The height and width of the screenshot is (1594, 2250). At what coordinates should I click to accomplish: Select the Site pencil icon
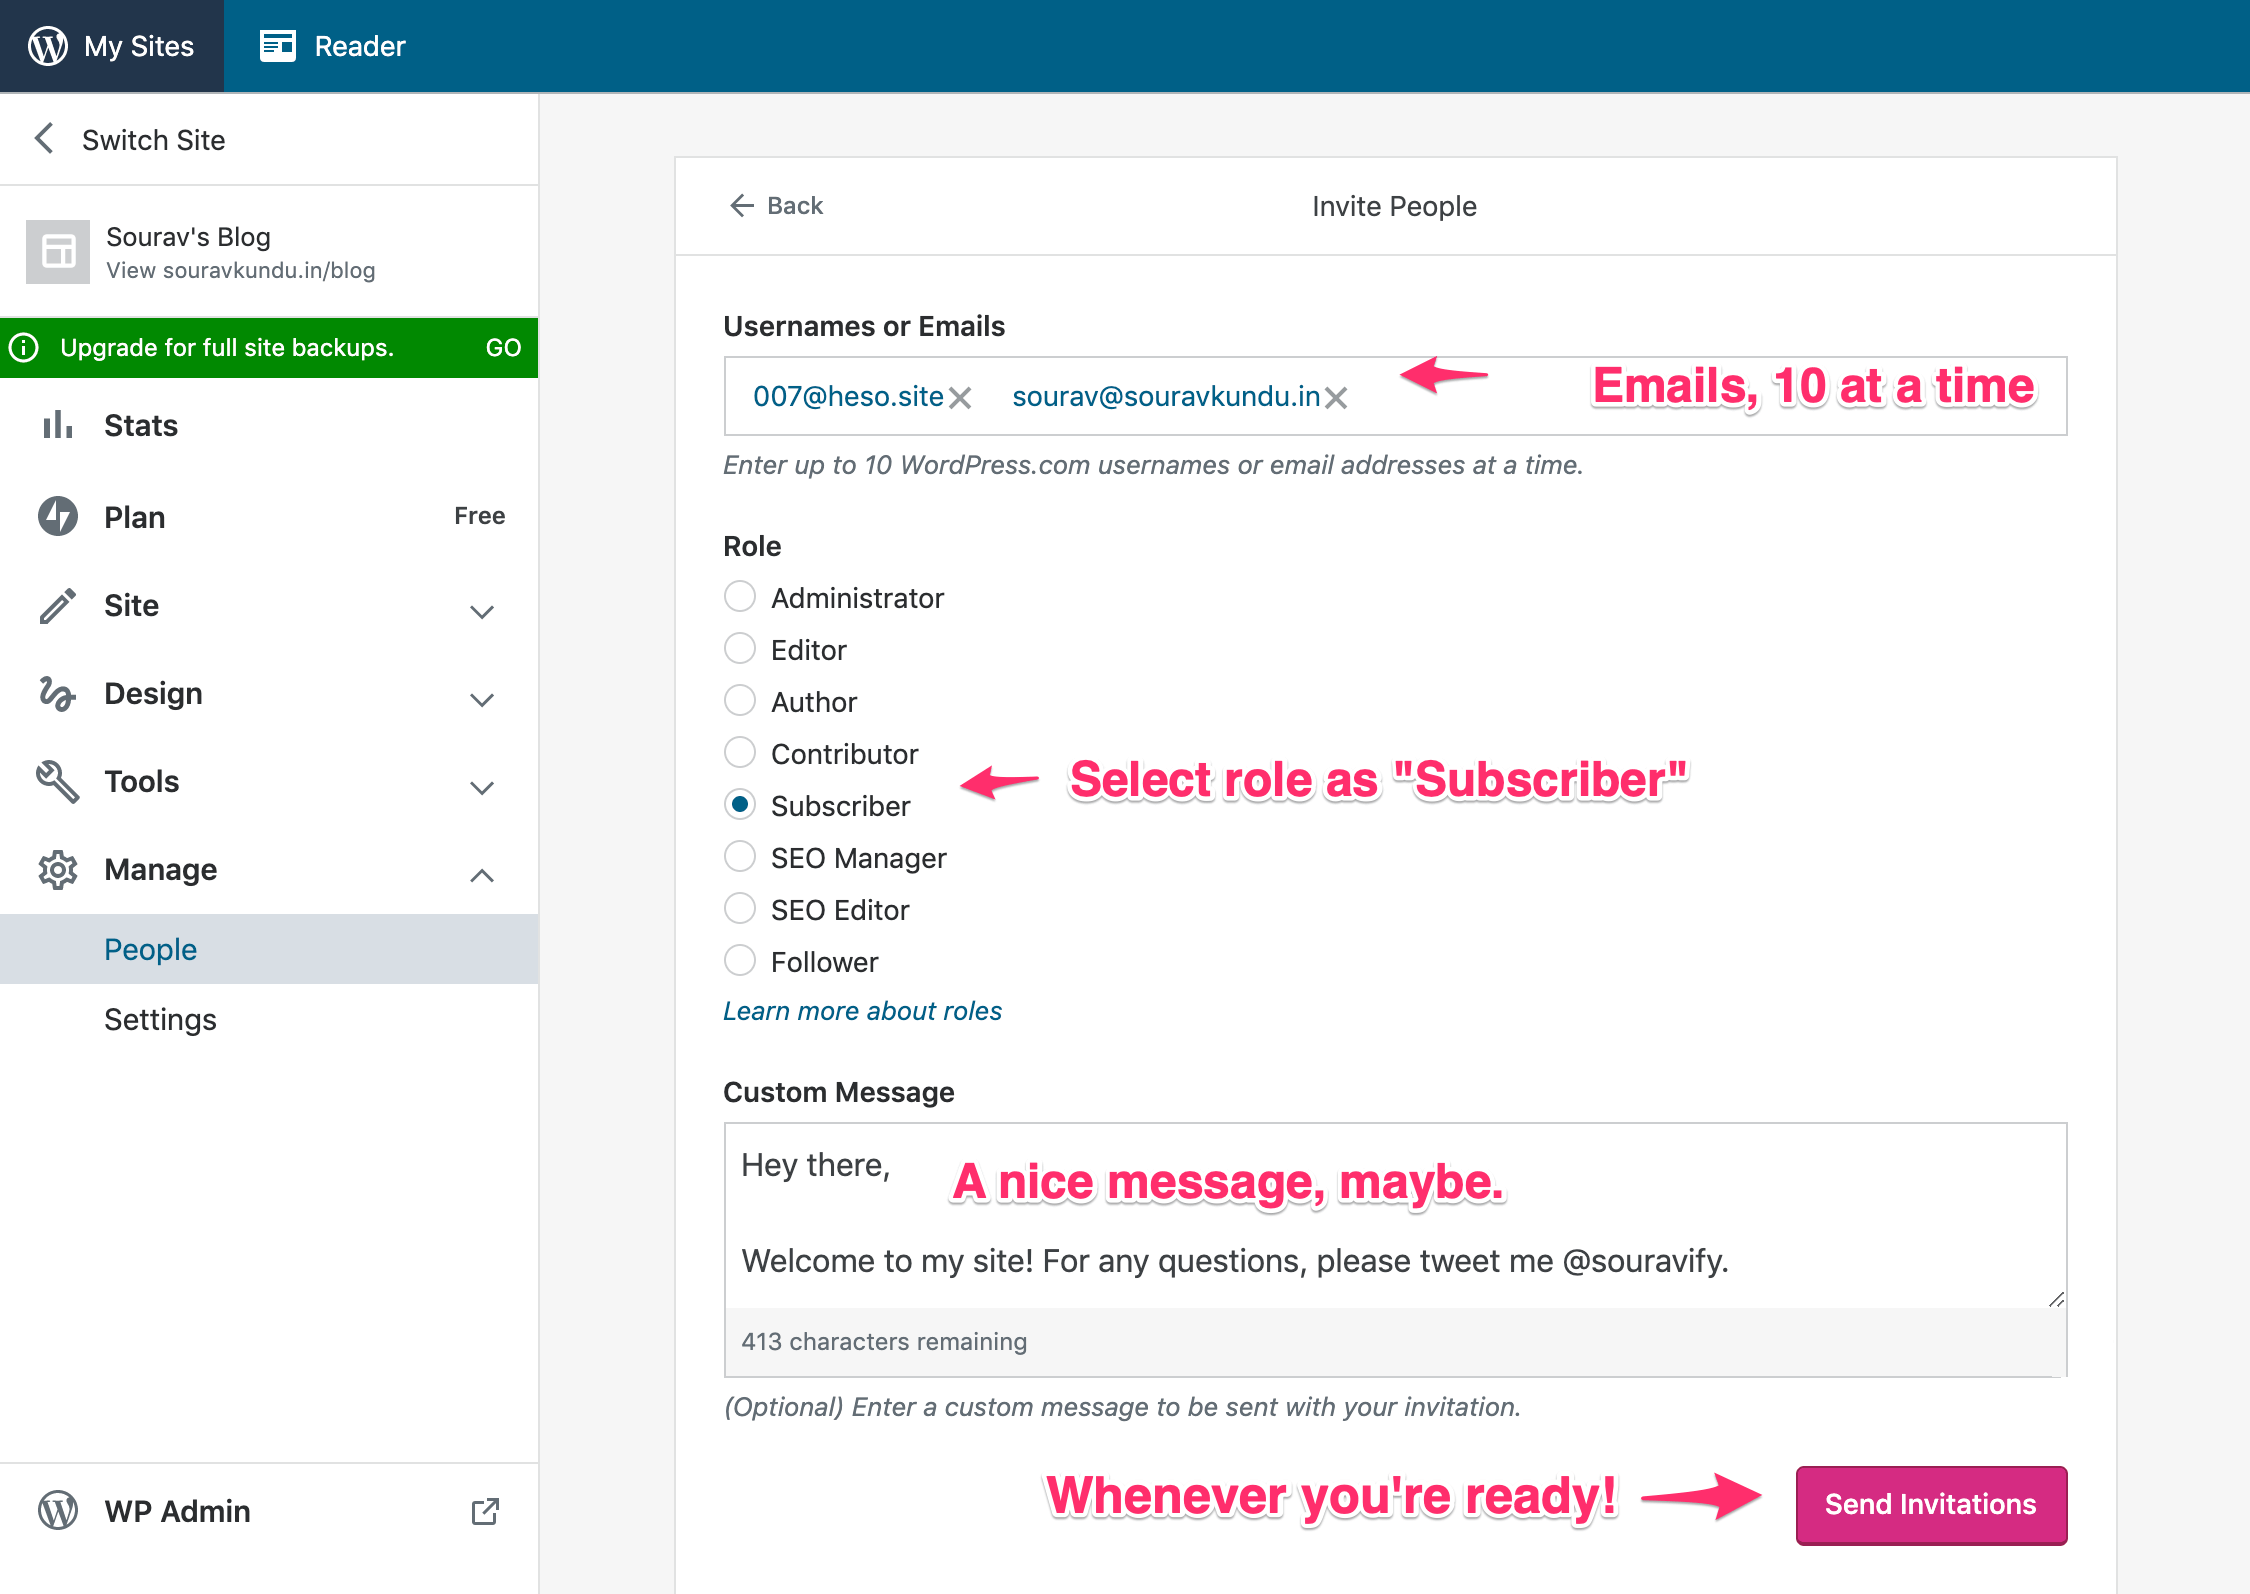coord(57,604)
